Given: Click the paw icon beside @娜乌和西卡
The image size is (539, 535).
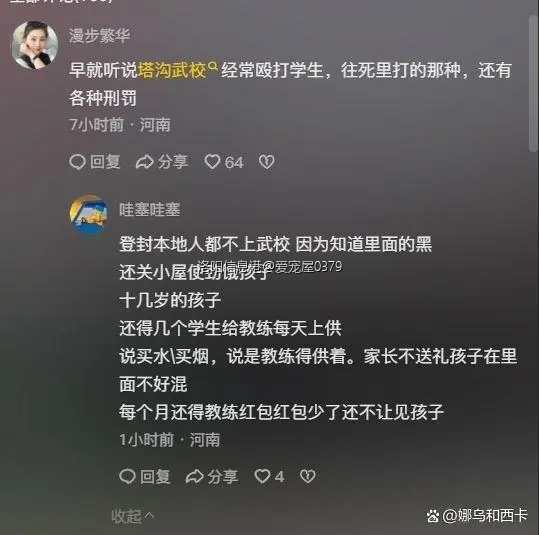Looking at the screenshot, I should (433, 516).
